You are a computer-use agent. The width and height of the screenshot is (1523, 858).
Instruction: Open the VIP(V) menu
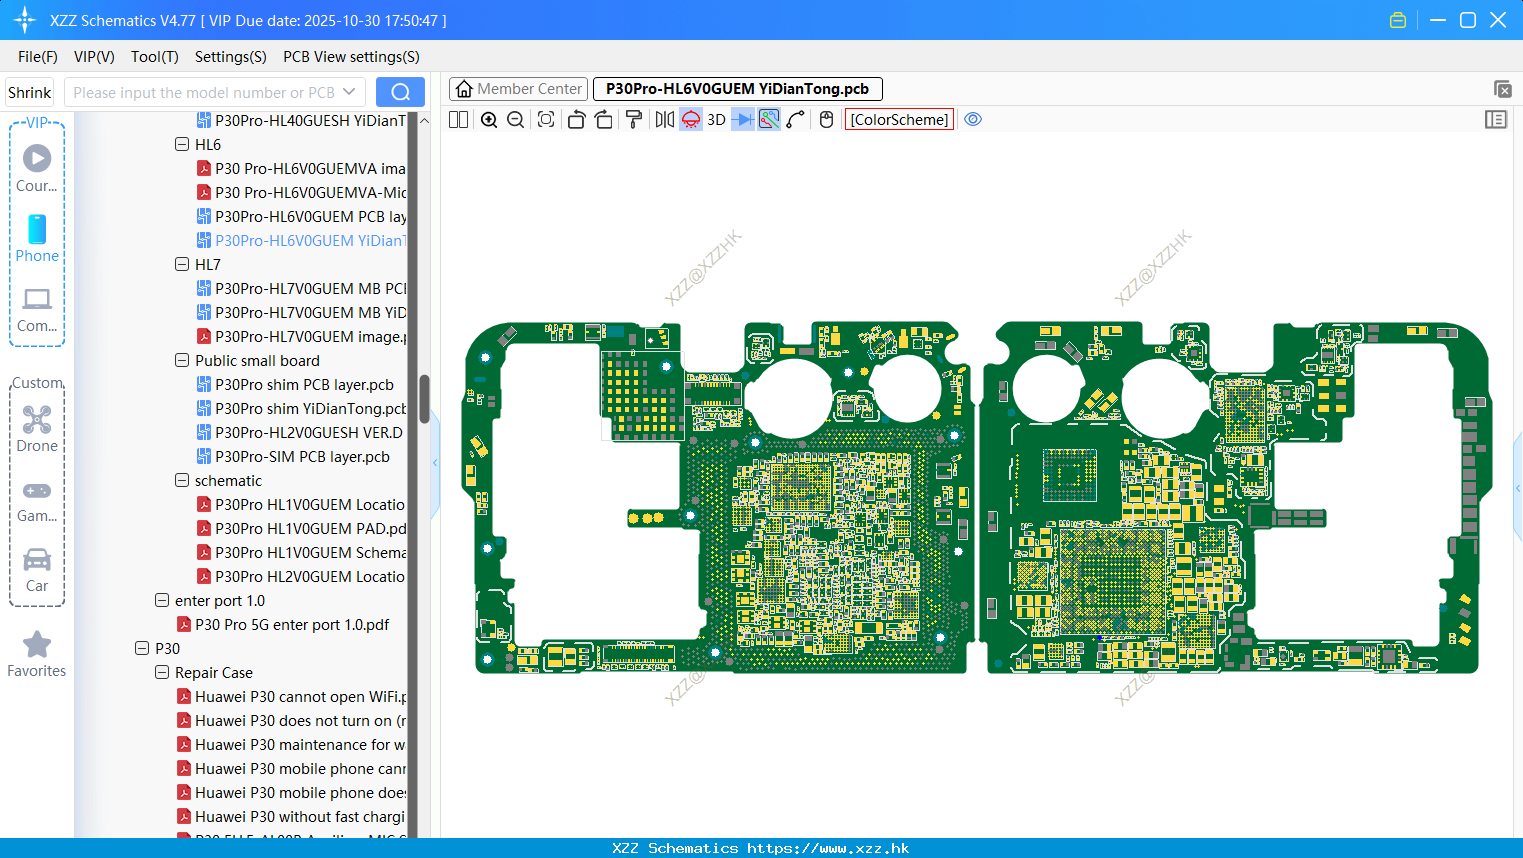pos(94,57)
